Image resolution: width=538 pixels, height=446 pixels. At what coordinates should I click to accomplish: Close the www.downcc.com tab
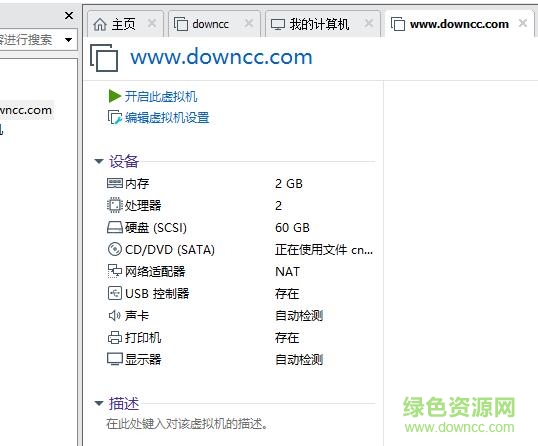tap(523, 23)
